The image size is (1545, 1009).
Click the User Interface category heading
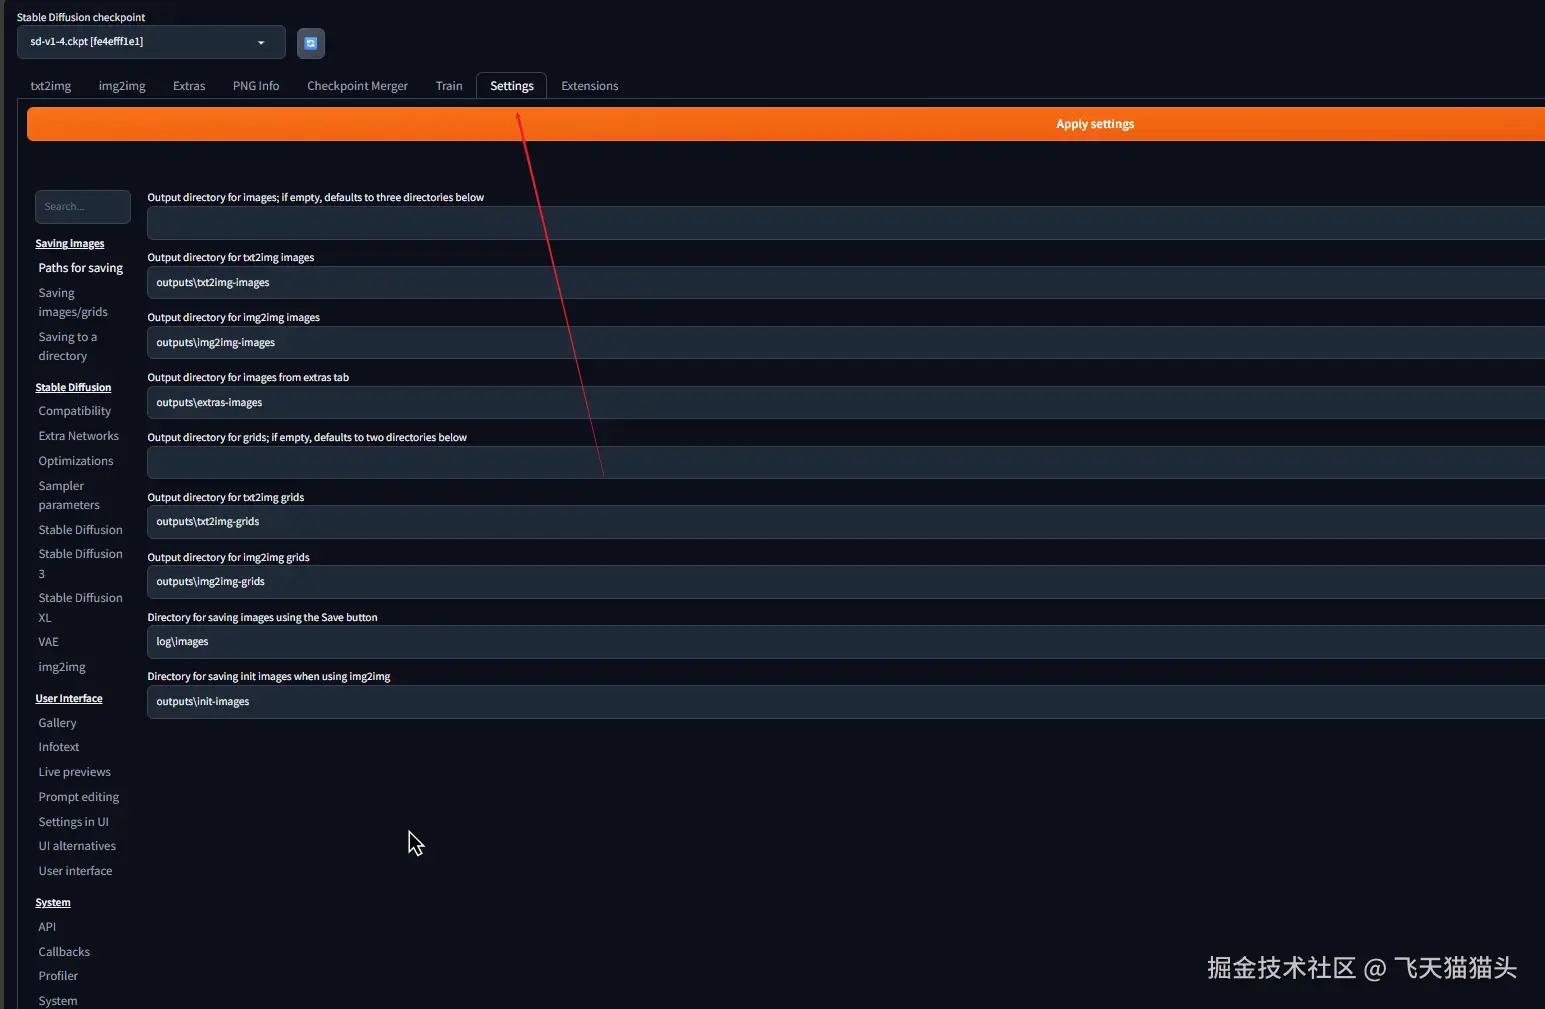(x=69, y=699)
